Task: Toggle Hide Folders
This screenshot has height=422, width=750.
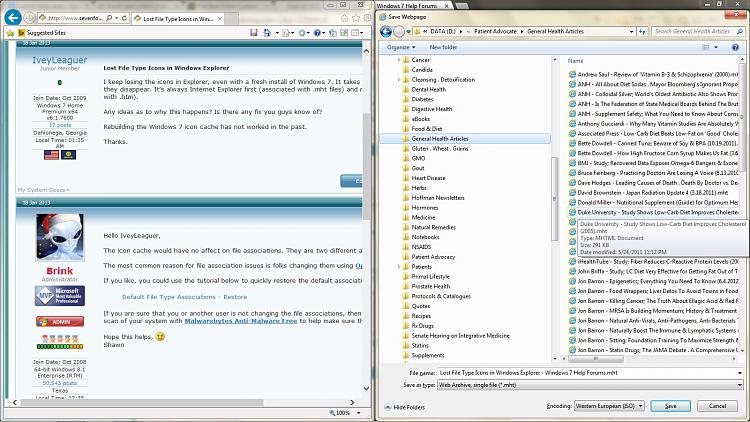Action: [405, 407]
